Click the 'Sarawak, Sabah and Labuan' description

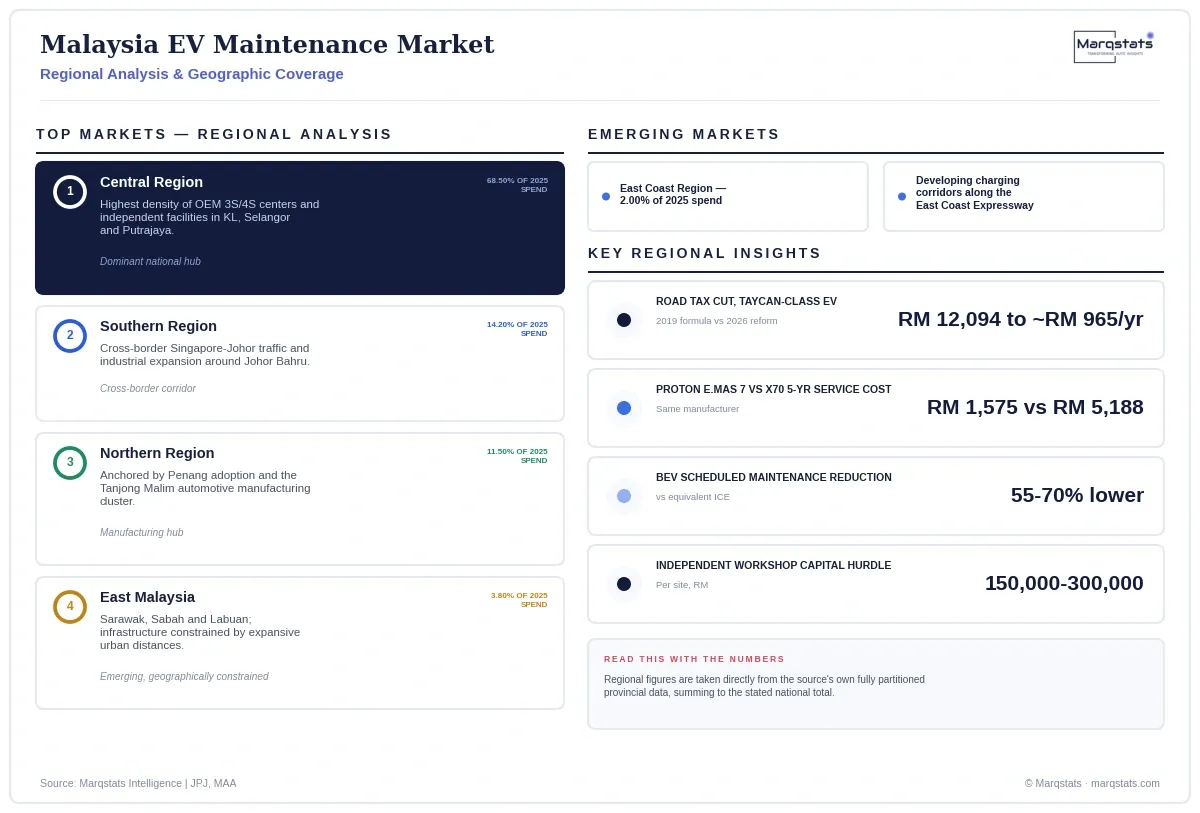tap(200, 632)
